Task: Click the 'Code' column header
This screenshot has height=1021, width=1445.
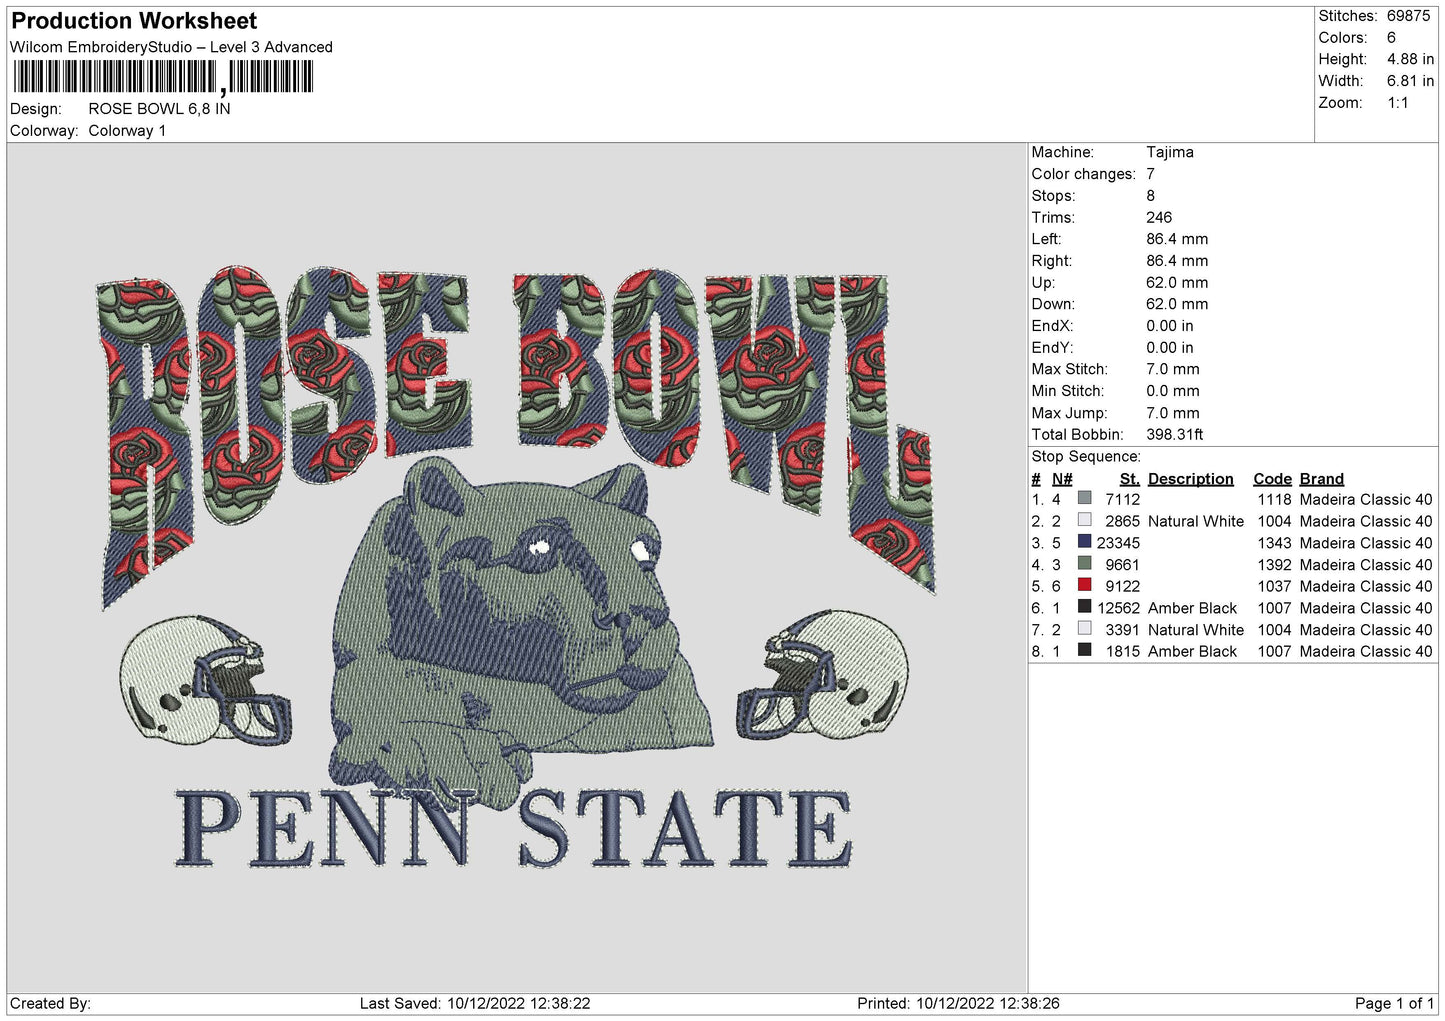Action: tap(1272, 479)
